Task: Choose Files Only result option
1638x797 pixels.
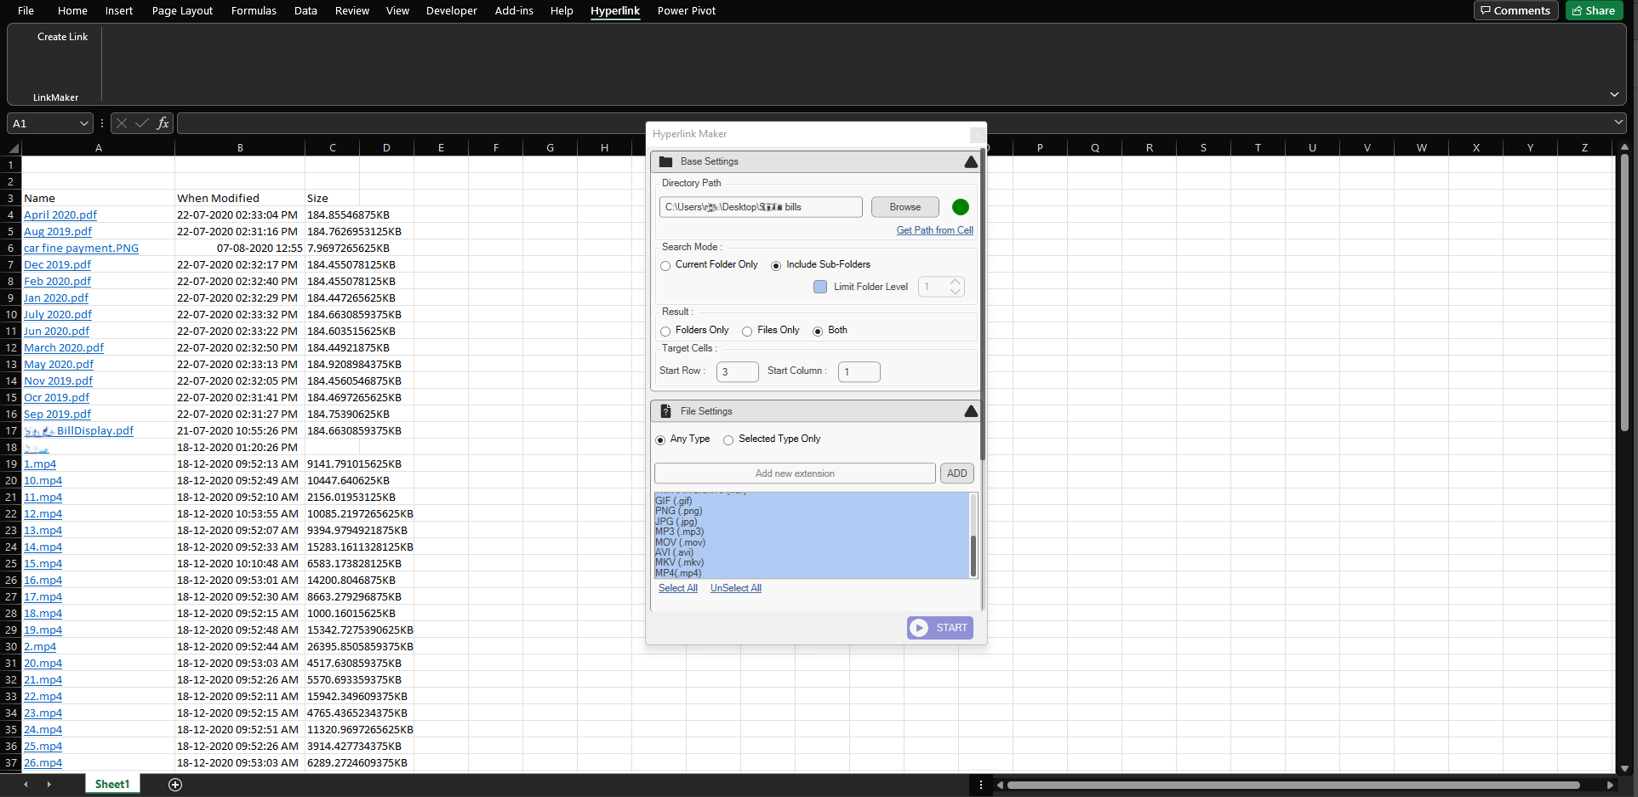Action: point(747,331)
